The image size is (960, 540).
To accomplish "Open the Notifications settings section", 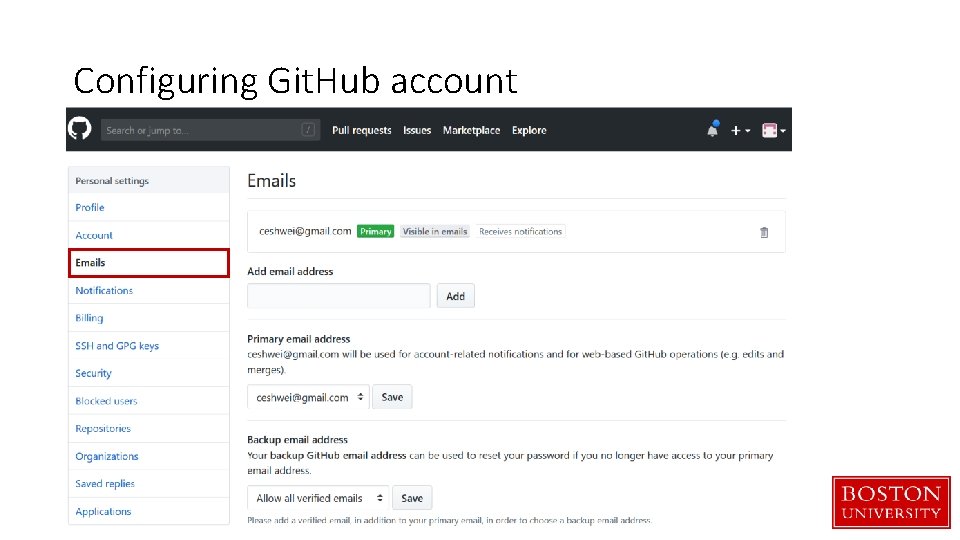I will click(104, 291).
